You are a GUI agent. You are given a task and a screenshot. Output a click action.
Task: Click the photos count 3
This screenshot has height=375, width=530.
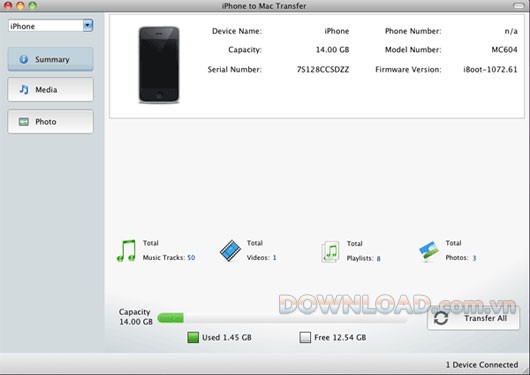474,258
